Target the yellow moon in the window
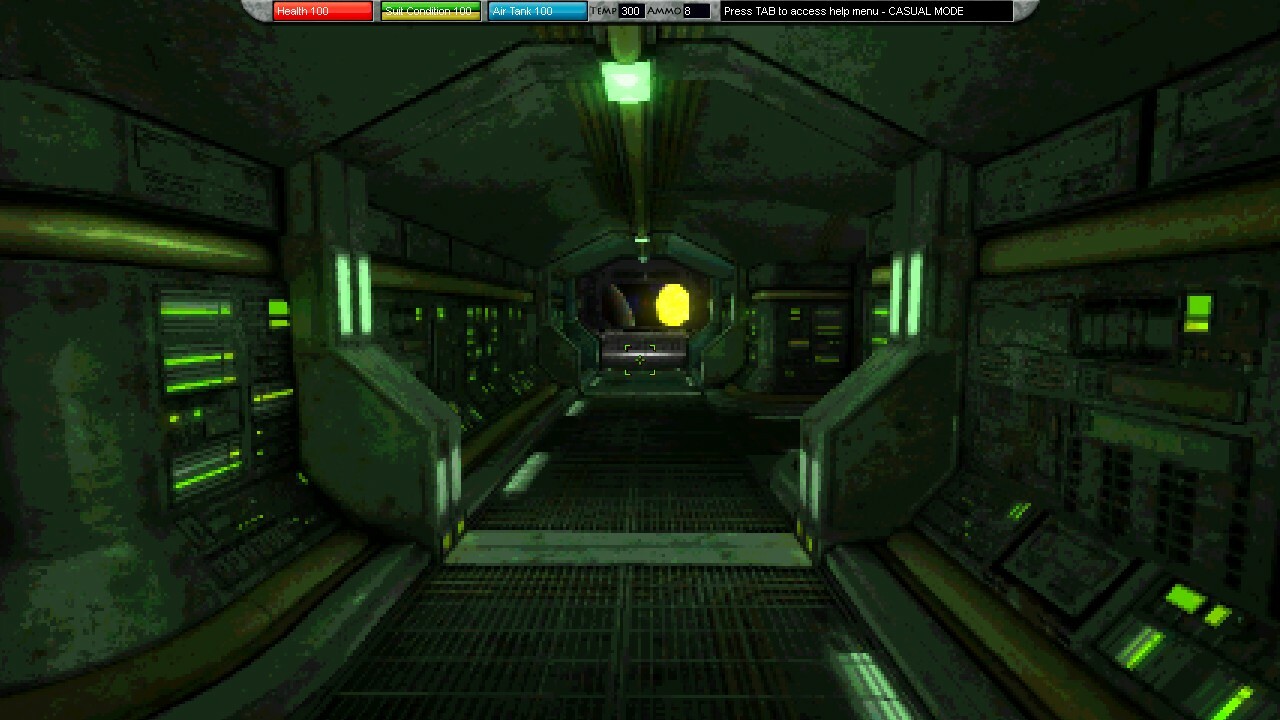This screenshot has height=720, width=1280. pos(672,304)
